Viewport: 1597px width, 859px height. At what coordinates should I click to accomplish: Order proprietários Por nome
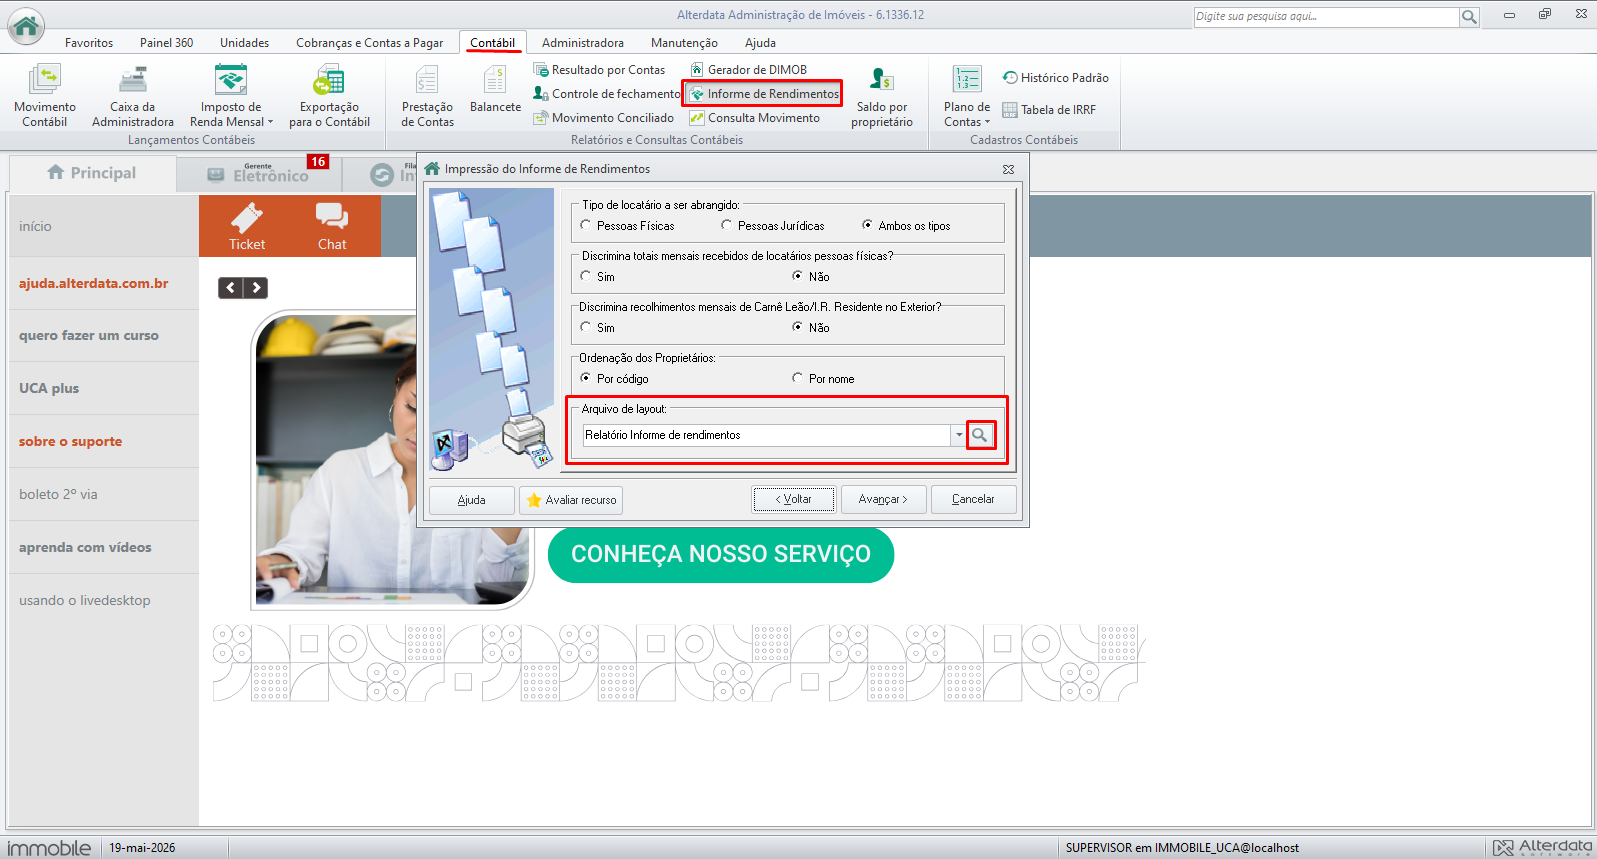click(x=797, y=378)
